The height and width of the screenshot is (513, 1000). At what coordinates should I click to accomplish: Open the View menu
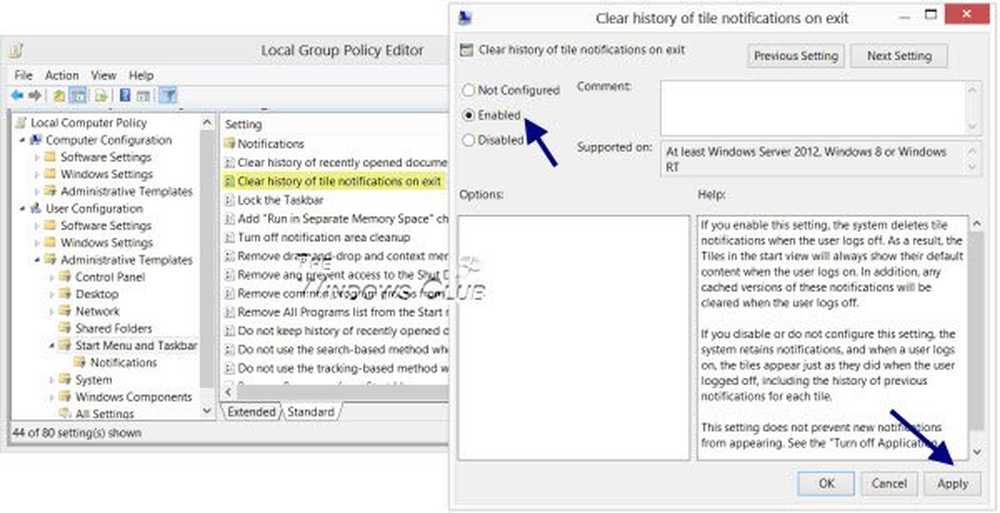103,75
